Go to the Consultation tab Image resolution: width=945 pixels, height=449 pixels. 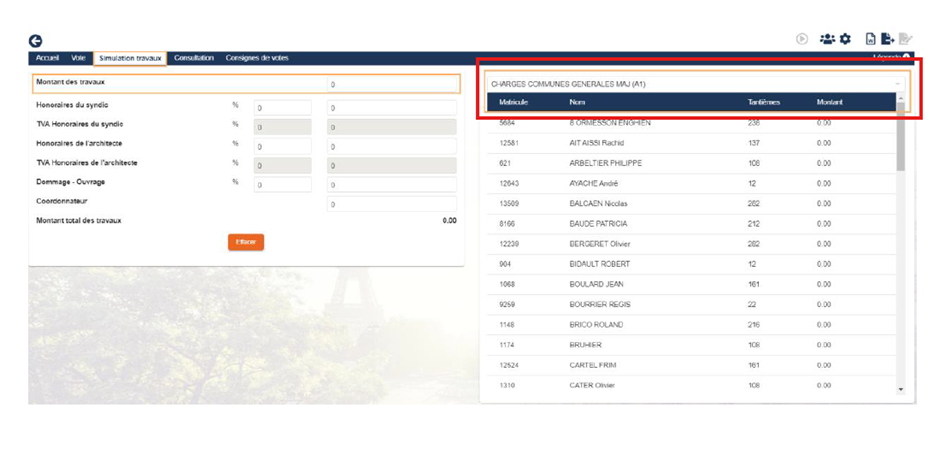click(x=194, y=58)
